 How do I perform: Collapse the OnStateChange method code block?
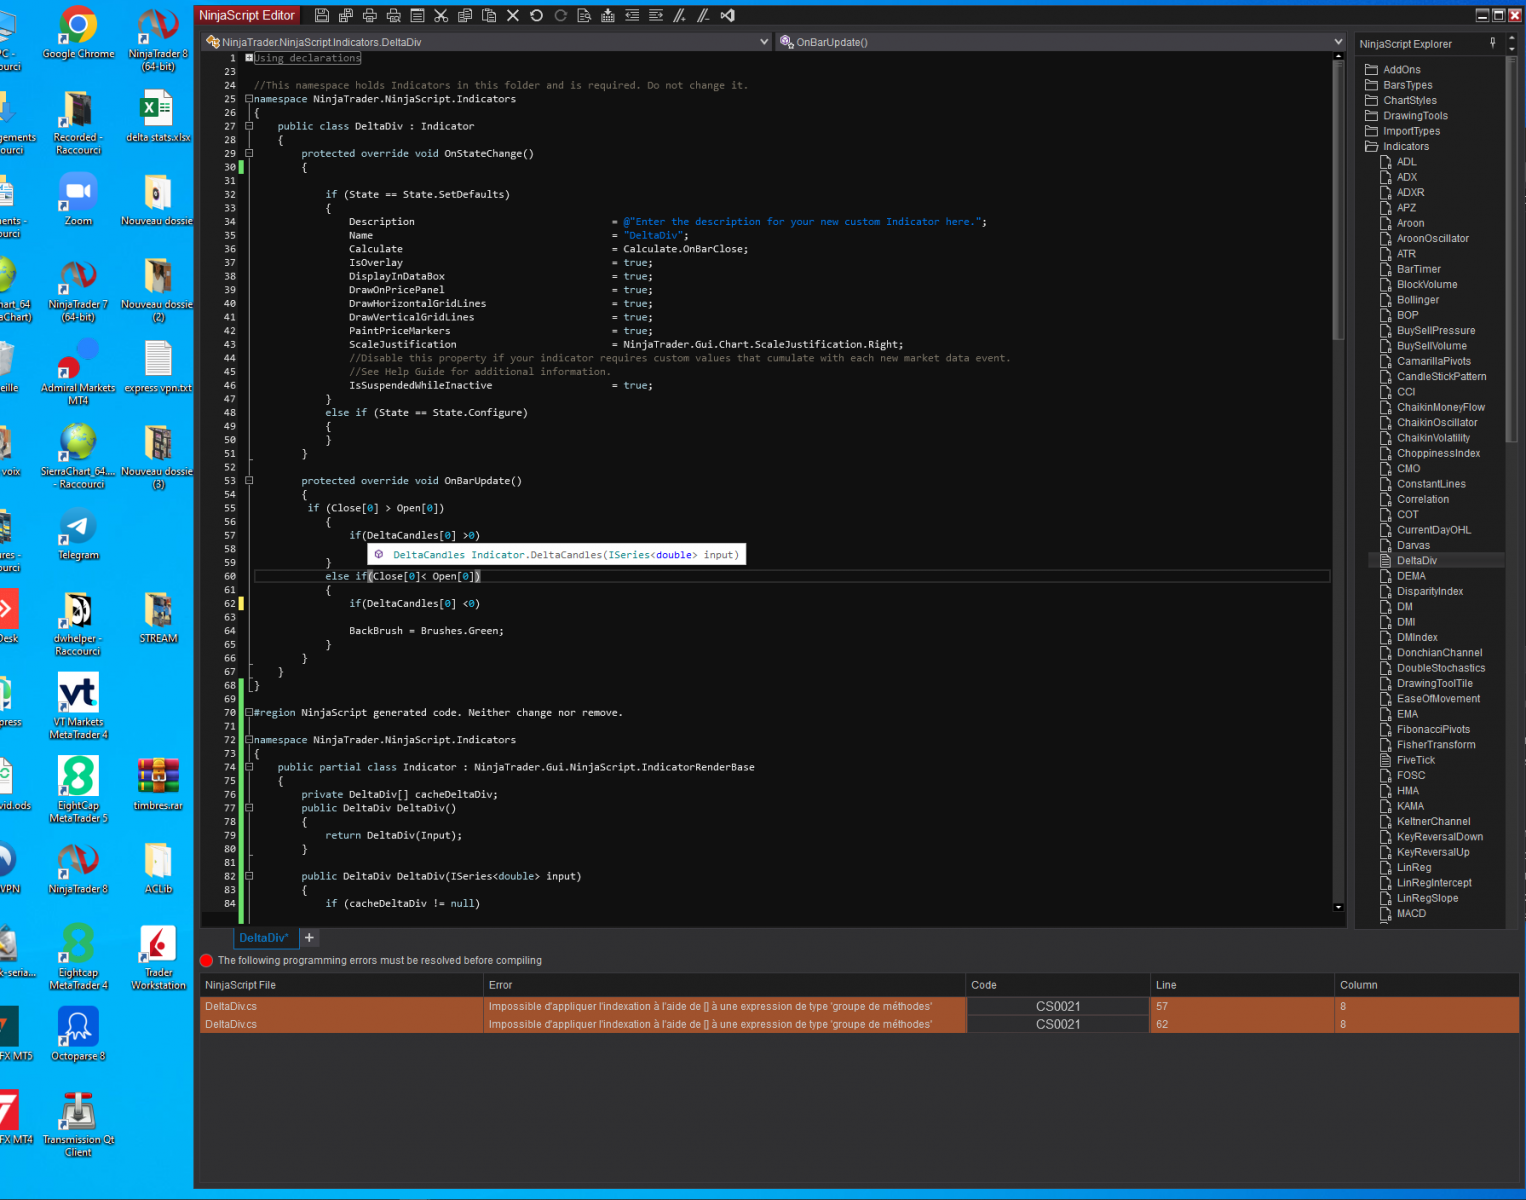tap(249, 154)
